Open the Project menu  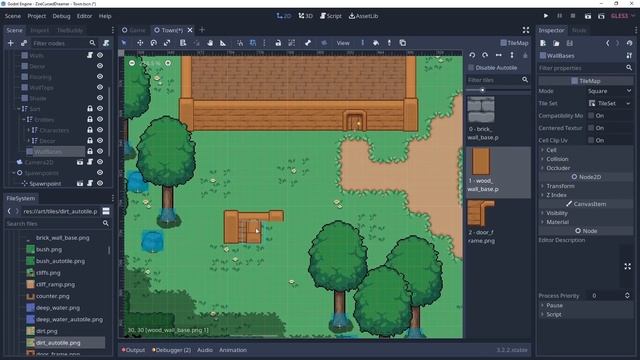pyautogui.click(x=37, y=16)
